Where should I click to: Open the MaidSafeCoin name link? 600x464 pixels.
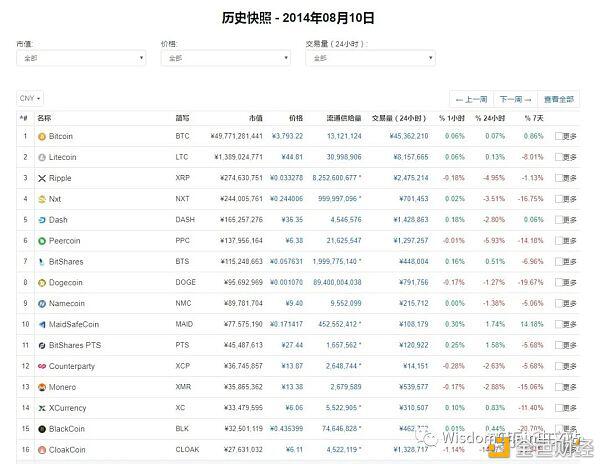pos(74,324)
